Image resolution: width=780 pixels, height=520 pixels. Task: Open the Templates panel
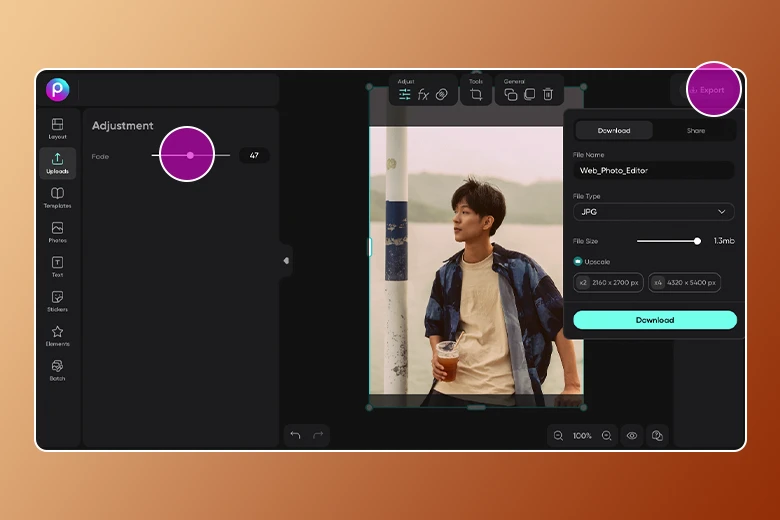[57, 197]
